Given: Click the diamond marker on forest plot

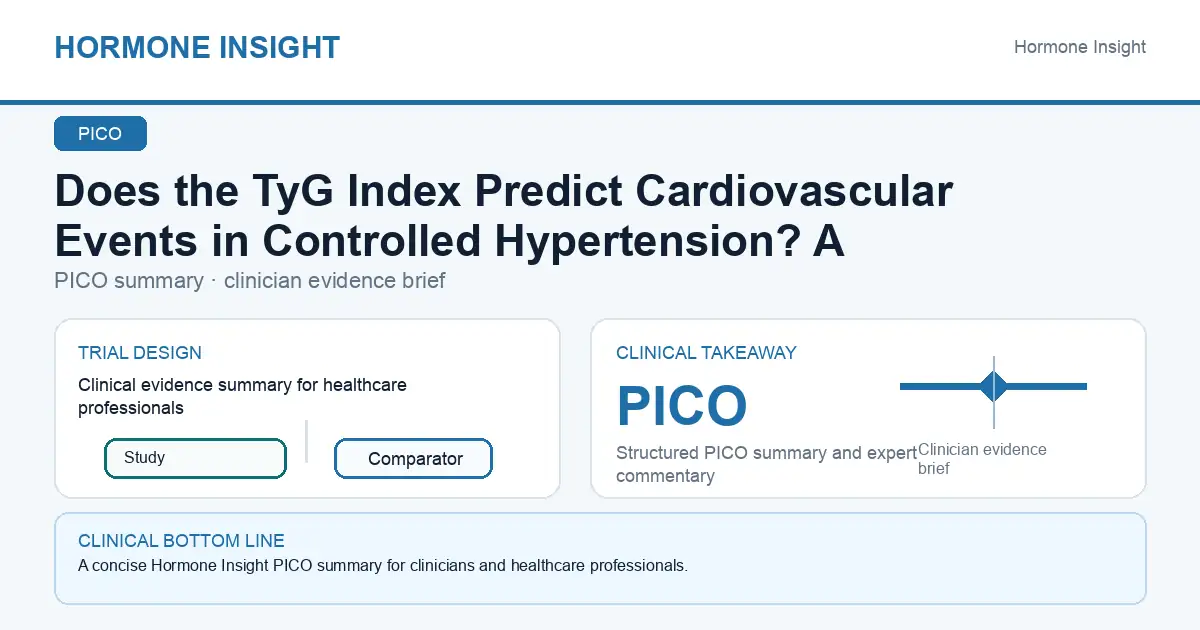Looking at the screenshot, I should (x=994, y=386).
